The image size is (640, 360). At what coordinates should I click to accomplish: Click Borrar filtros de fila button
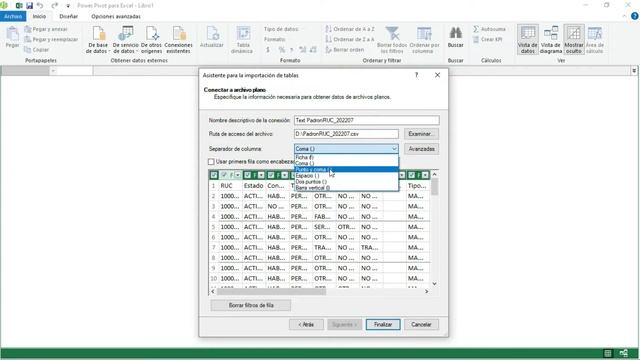coord(251,305)
